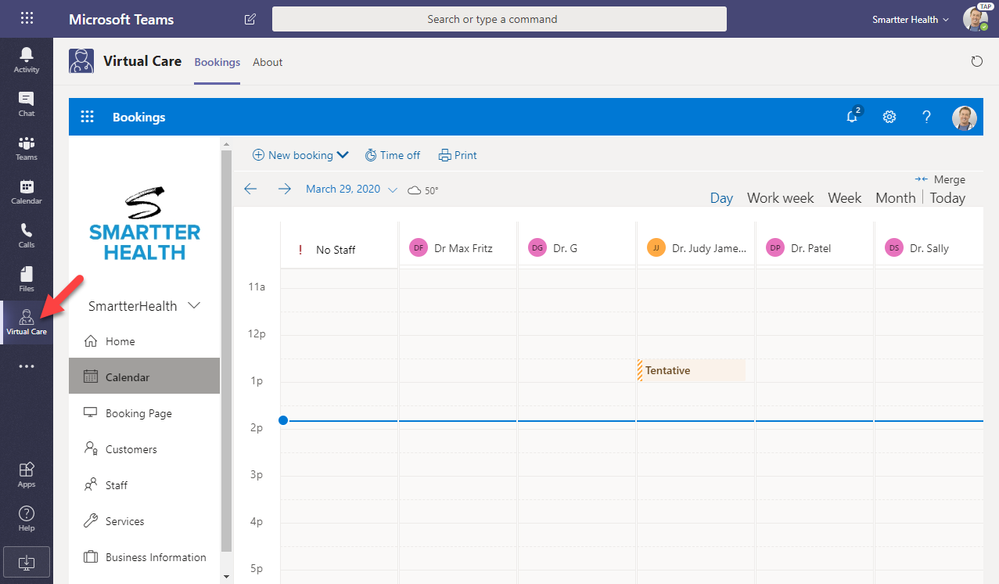Viewport: 999px width, 584px height.
Task: Open Calendar in Teams left rail
Action: [x=26, y=192]
